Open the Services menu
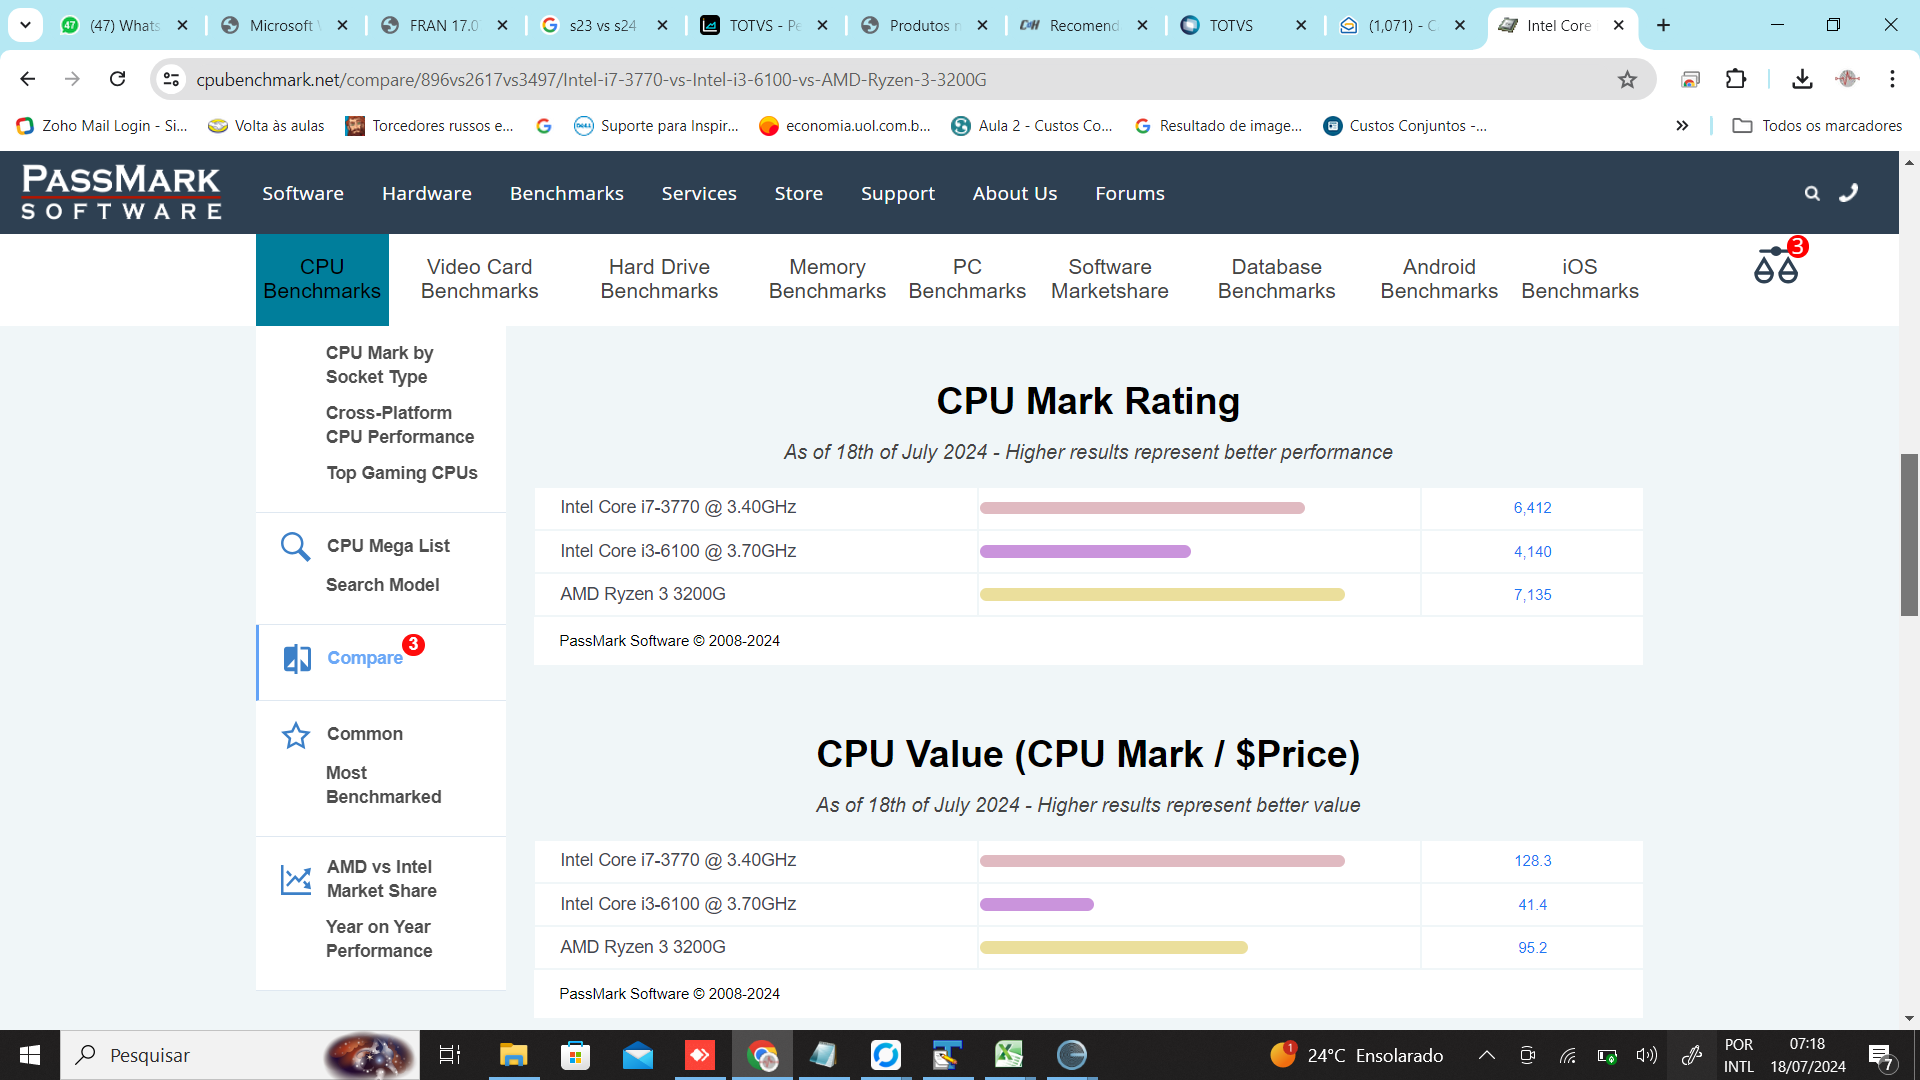 coord(699,194)
